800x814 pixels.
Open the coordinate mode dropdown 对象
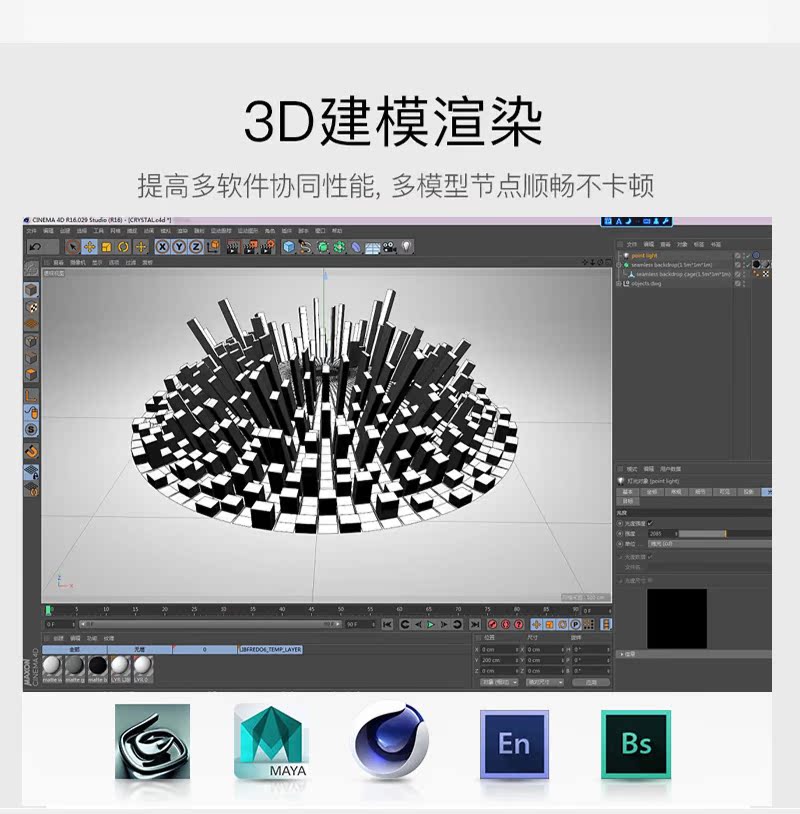pyautogui.click(x=499, y=682)
